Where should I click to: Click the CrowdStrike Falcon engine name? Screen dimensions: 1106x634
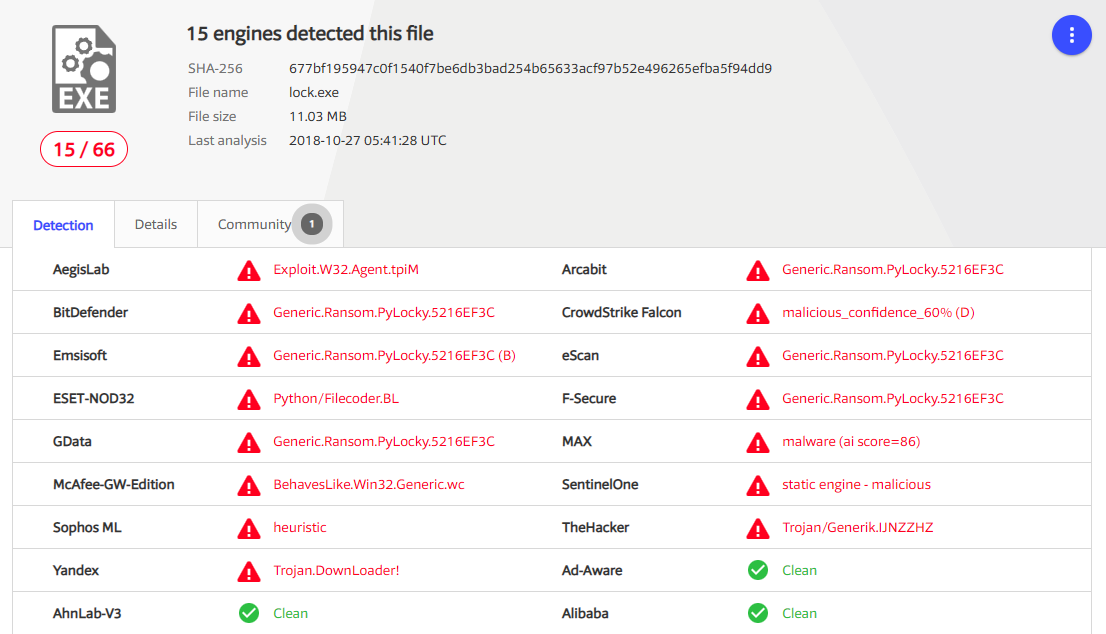pyautogui.click(x=621, y=312)
